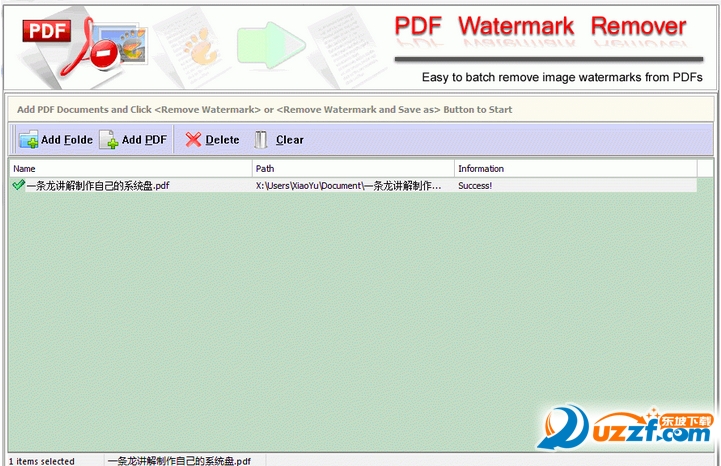Click the red X Delete icon
The image size is (721, 466).
pyautogui.click(x=193, y=139)
